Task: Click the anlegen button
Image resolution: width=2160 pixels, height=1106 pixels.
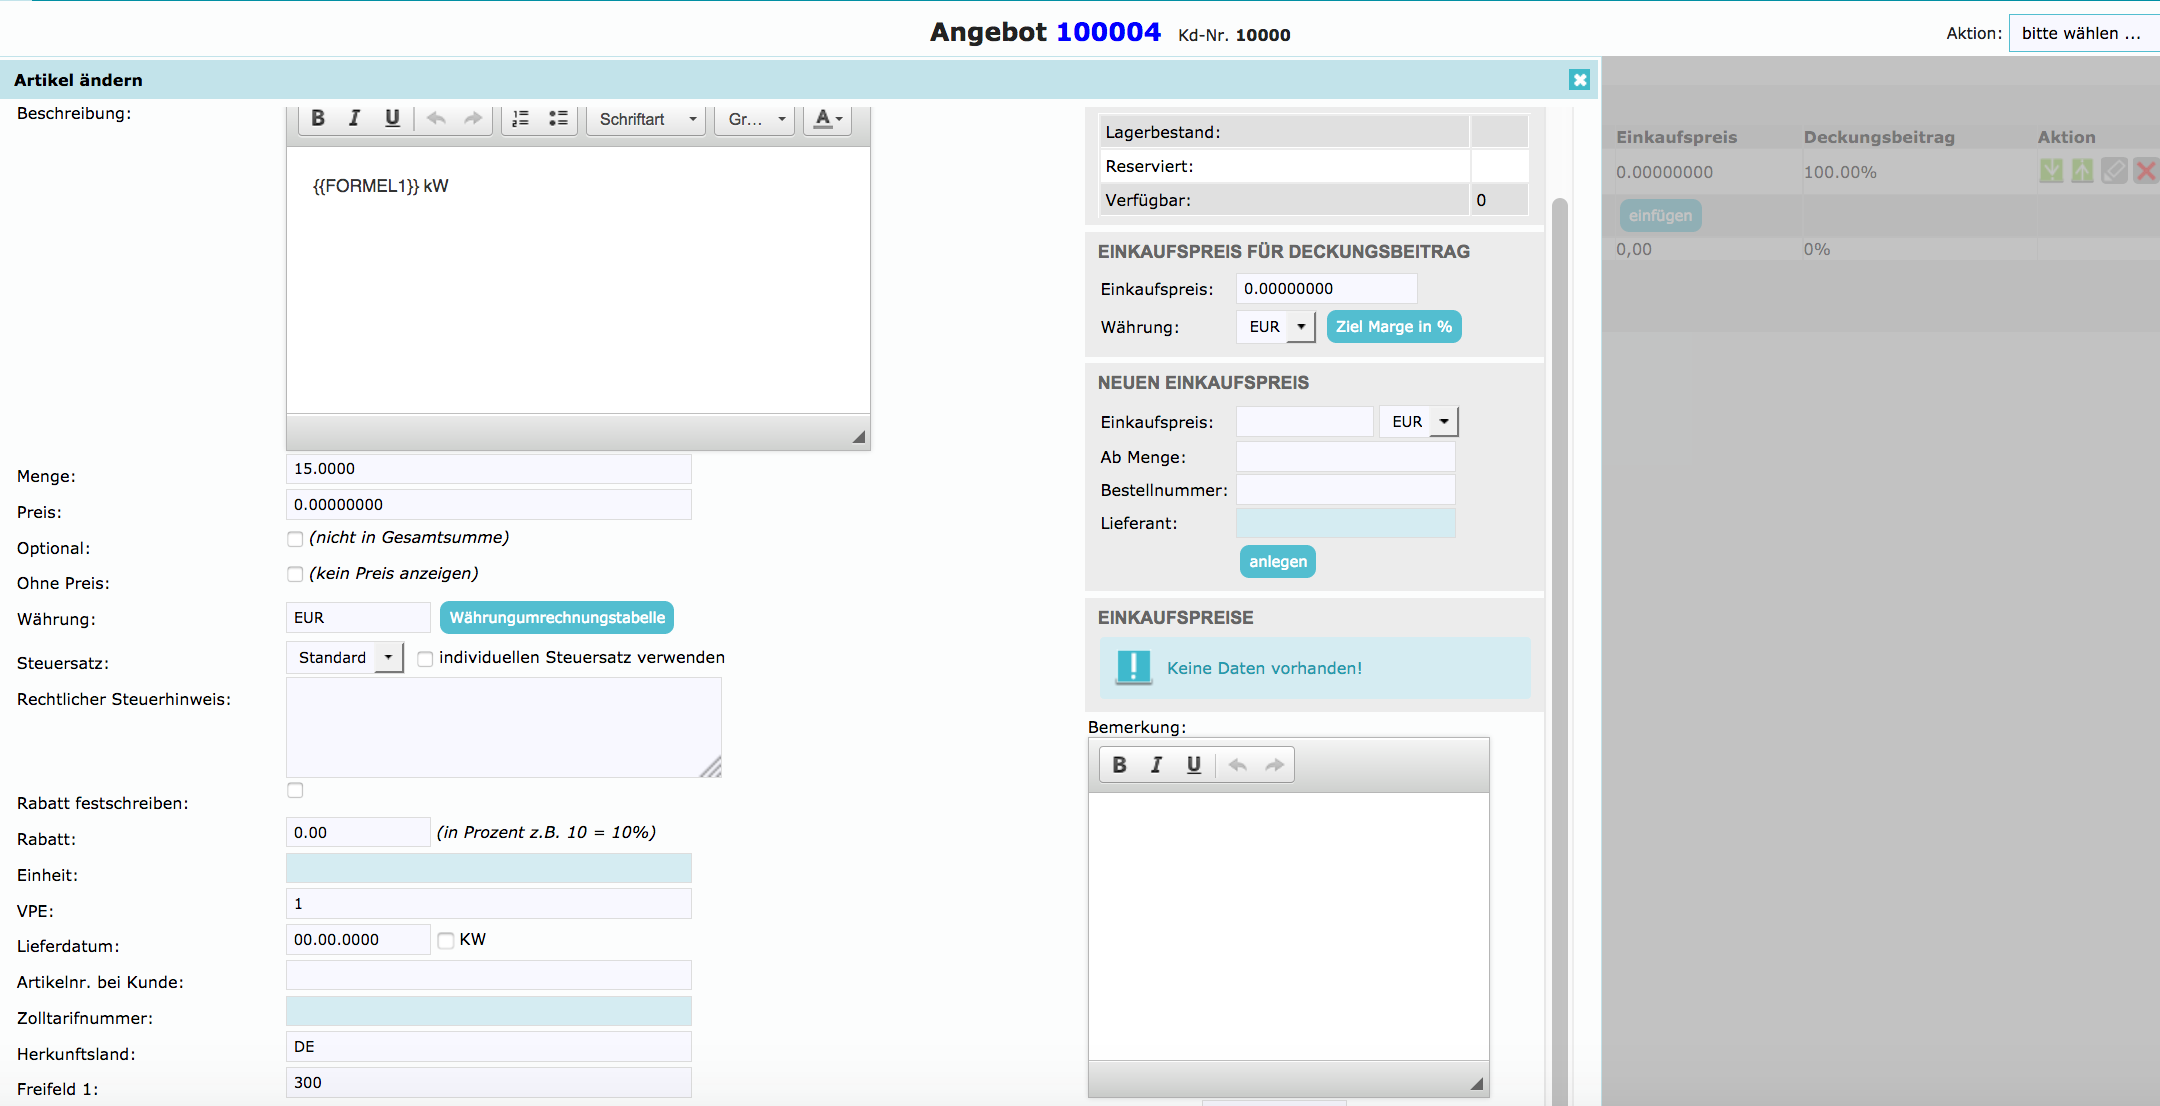Action: point(1277,561)
